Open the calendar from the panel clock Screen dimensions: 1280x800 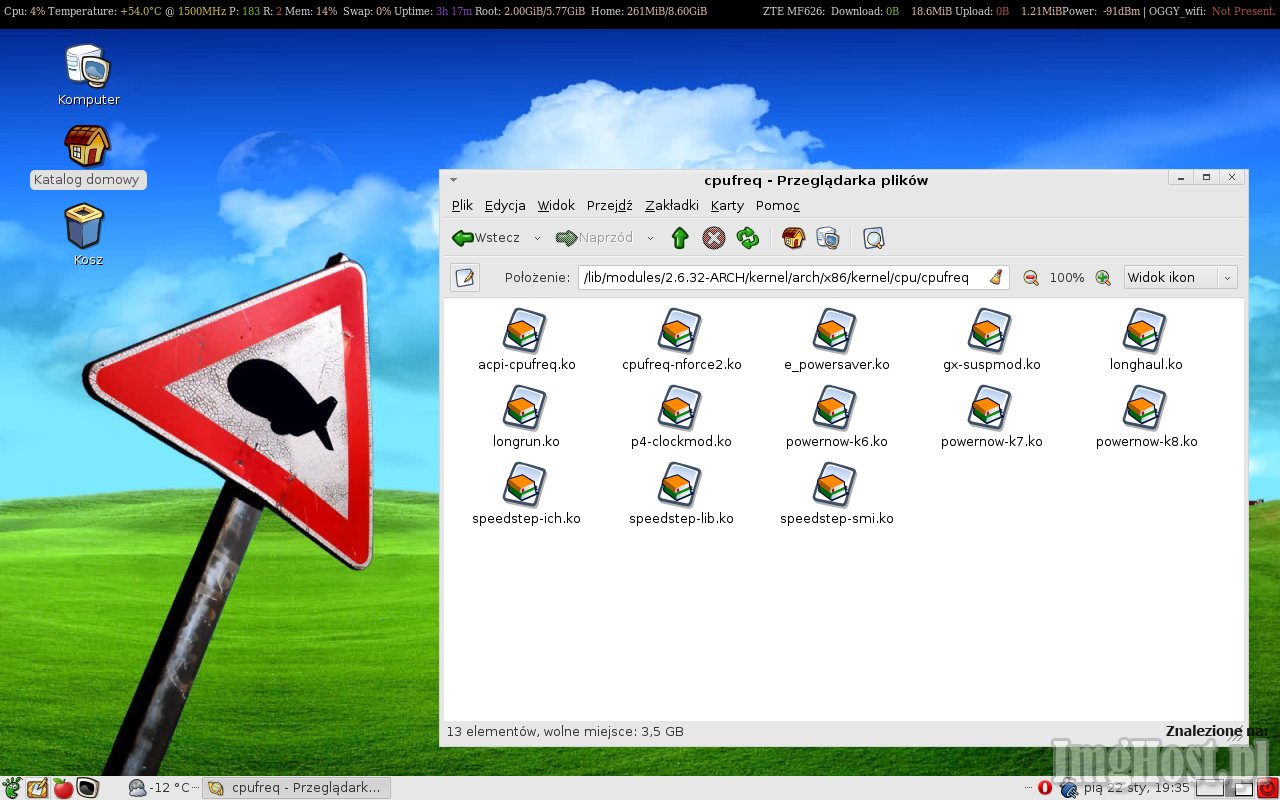pyautogui.click(x=1137, y=788)
